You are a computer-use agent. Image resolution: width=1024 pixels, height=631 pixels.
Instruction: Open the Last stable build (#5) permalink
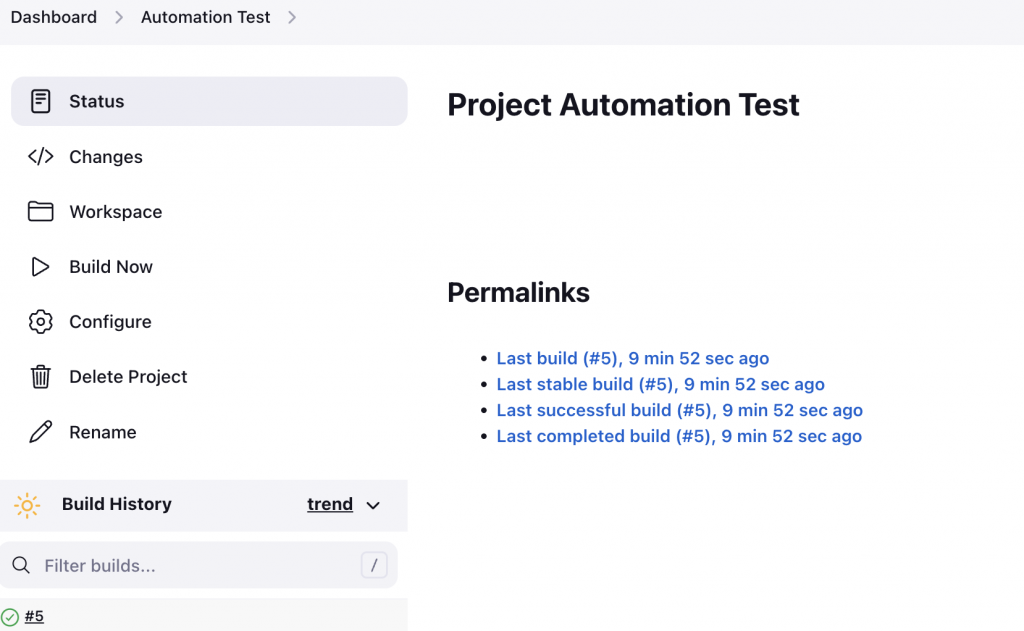pyautogui.click(x=660, y=384)
